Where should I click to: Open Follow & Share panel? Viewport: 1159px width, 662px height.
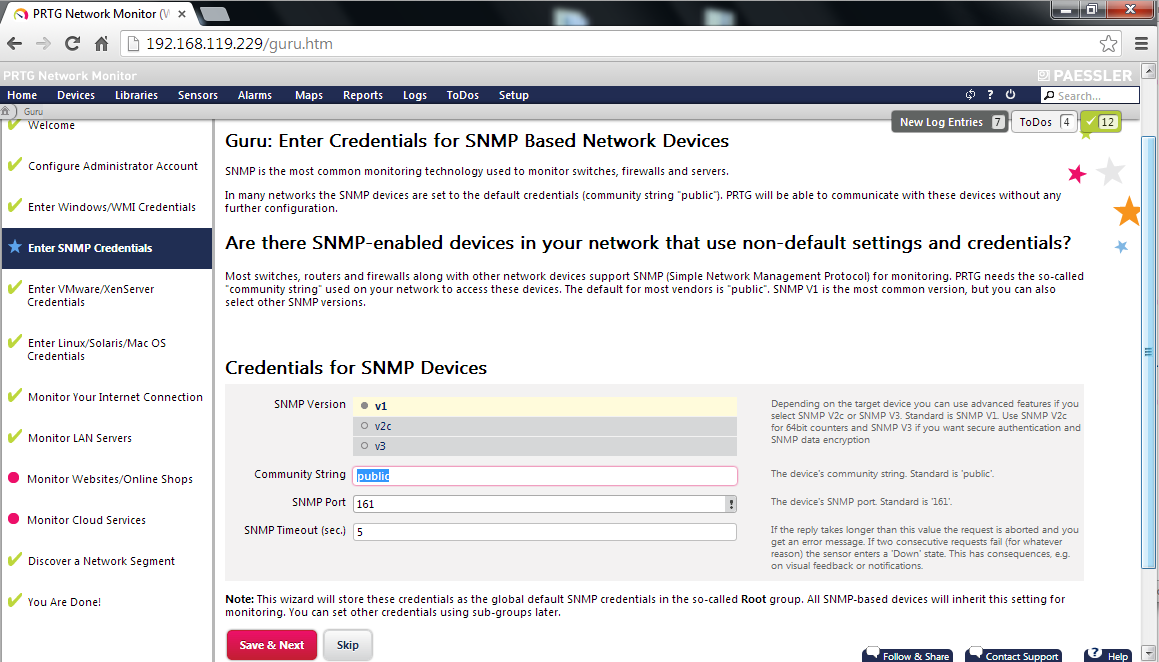click(908, 655)
